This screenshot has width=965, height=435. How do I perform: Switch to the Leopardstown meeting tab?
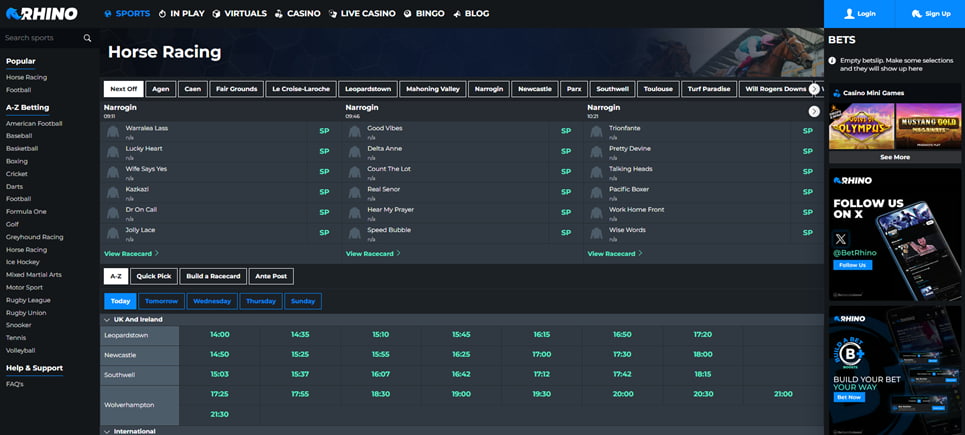366,89
